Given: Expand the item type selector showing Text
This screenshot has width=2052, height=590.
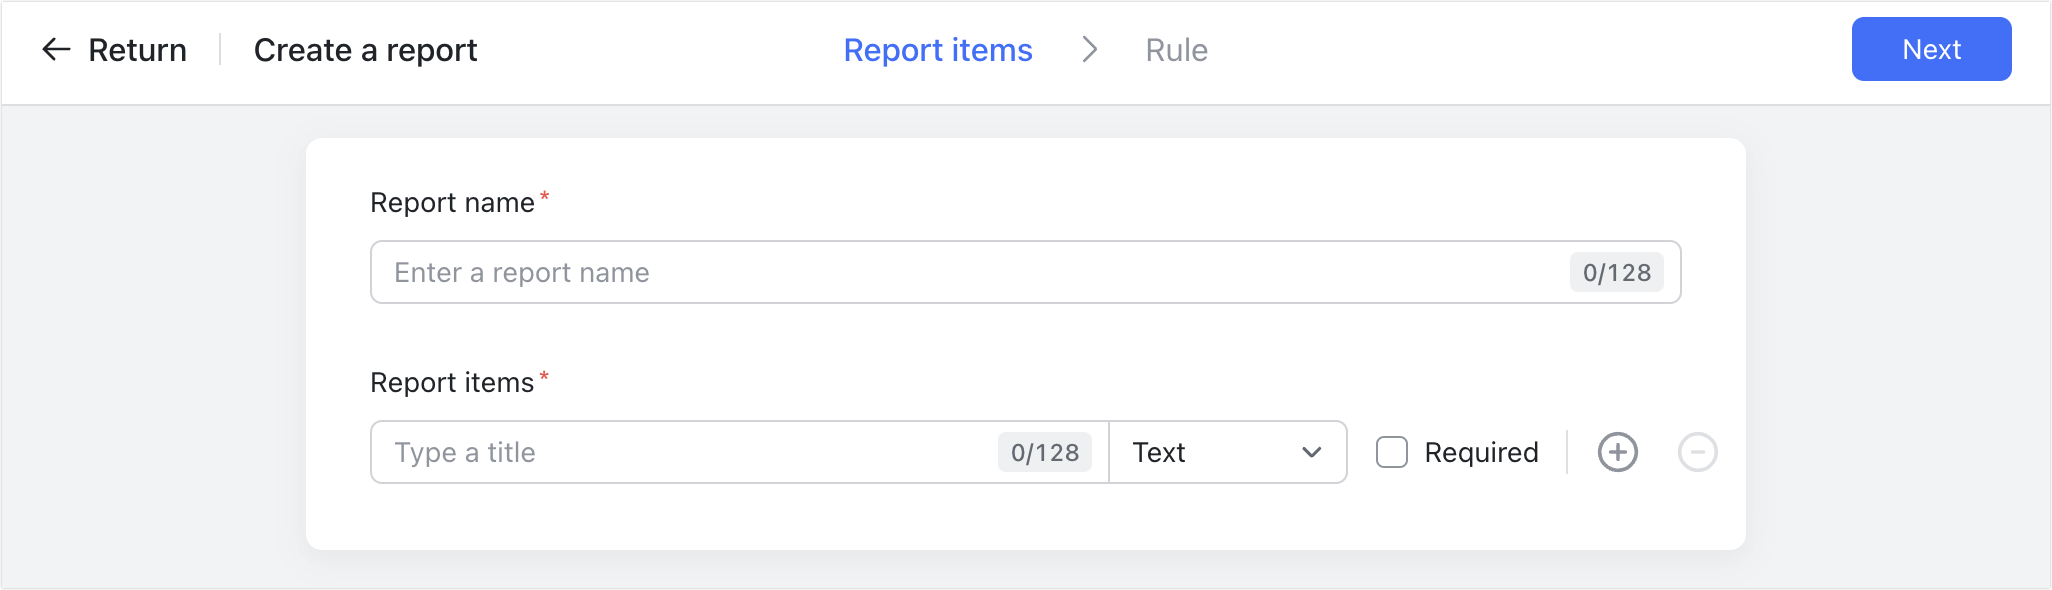Looking at the screenshot, I should 1228,452.
